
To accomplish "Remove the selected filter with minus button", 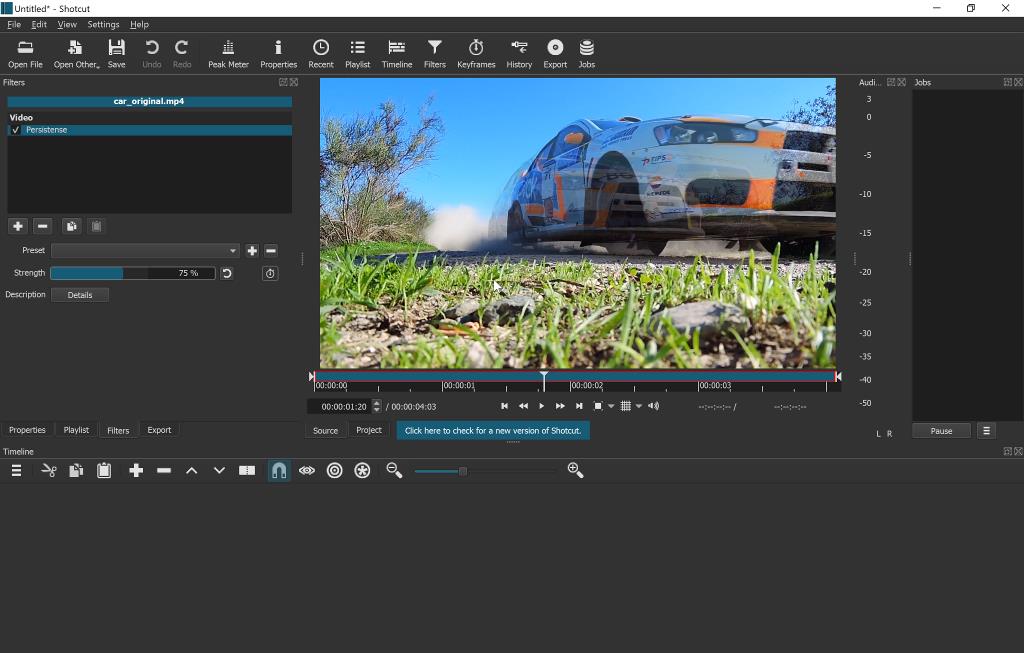I will click(x=42, y=227).
